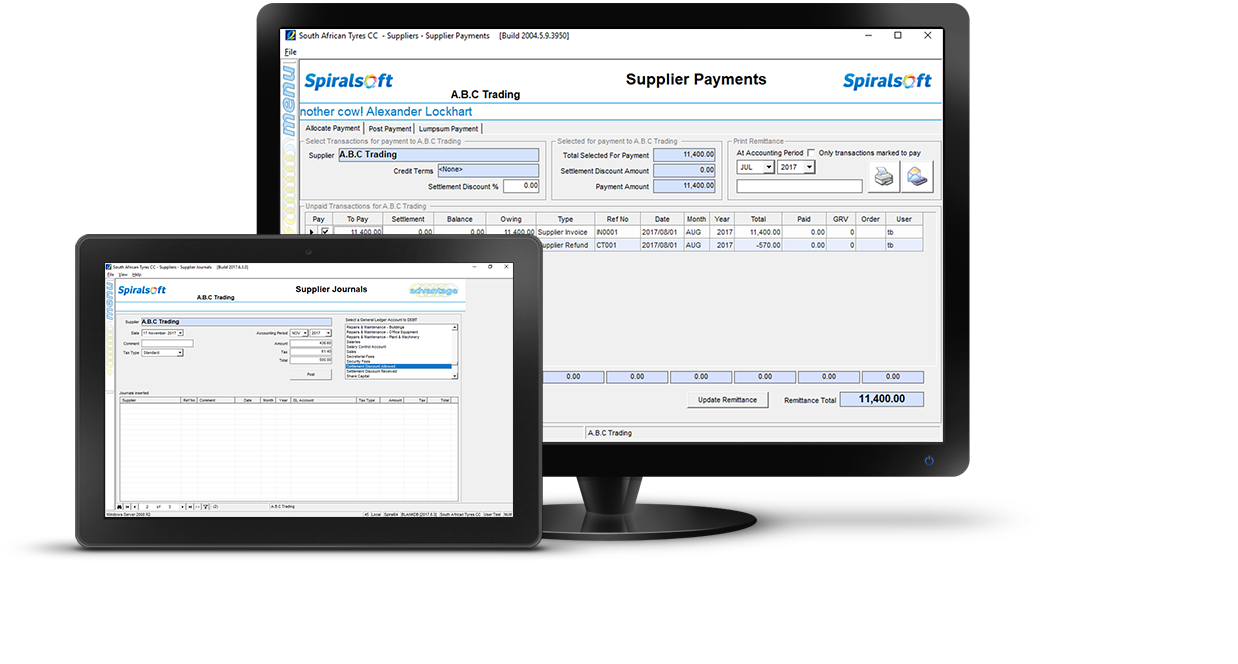Click the advantage logo in Supplier Journals

click(x=433, y=291)
